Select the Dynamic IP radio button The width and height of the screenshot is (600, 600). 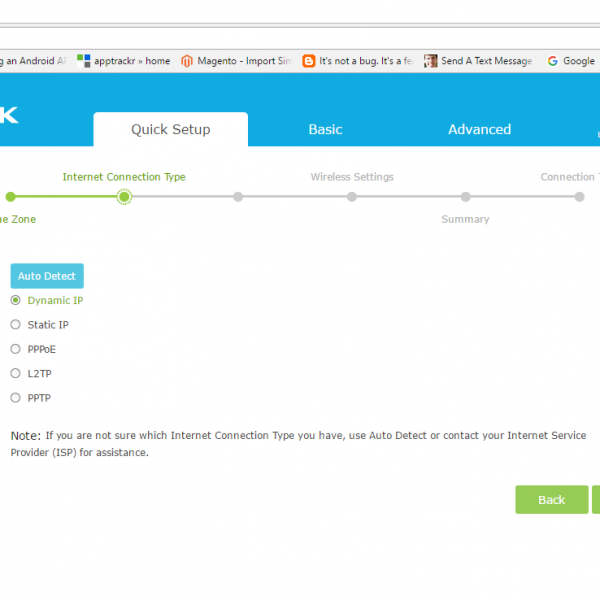pos(15,300)
